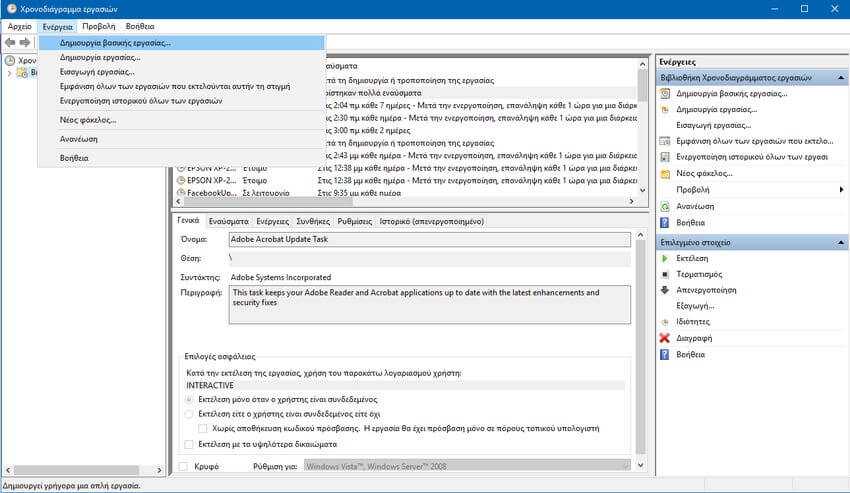Click the Εμφάνιση όλων των εργασιών icon in Actions pane
The image size is (850, 493).
coord(665,141)
